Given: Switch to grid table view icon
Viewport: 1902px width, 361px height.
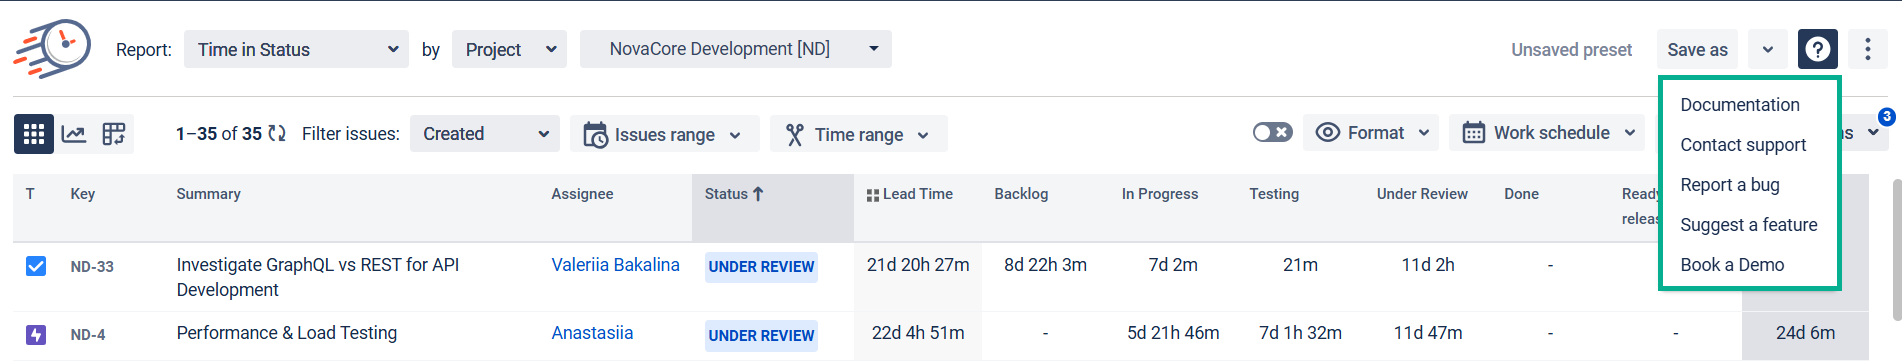Looking at the screenshot, I should pos(34,133).
